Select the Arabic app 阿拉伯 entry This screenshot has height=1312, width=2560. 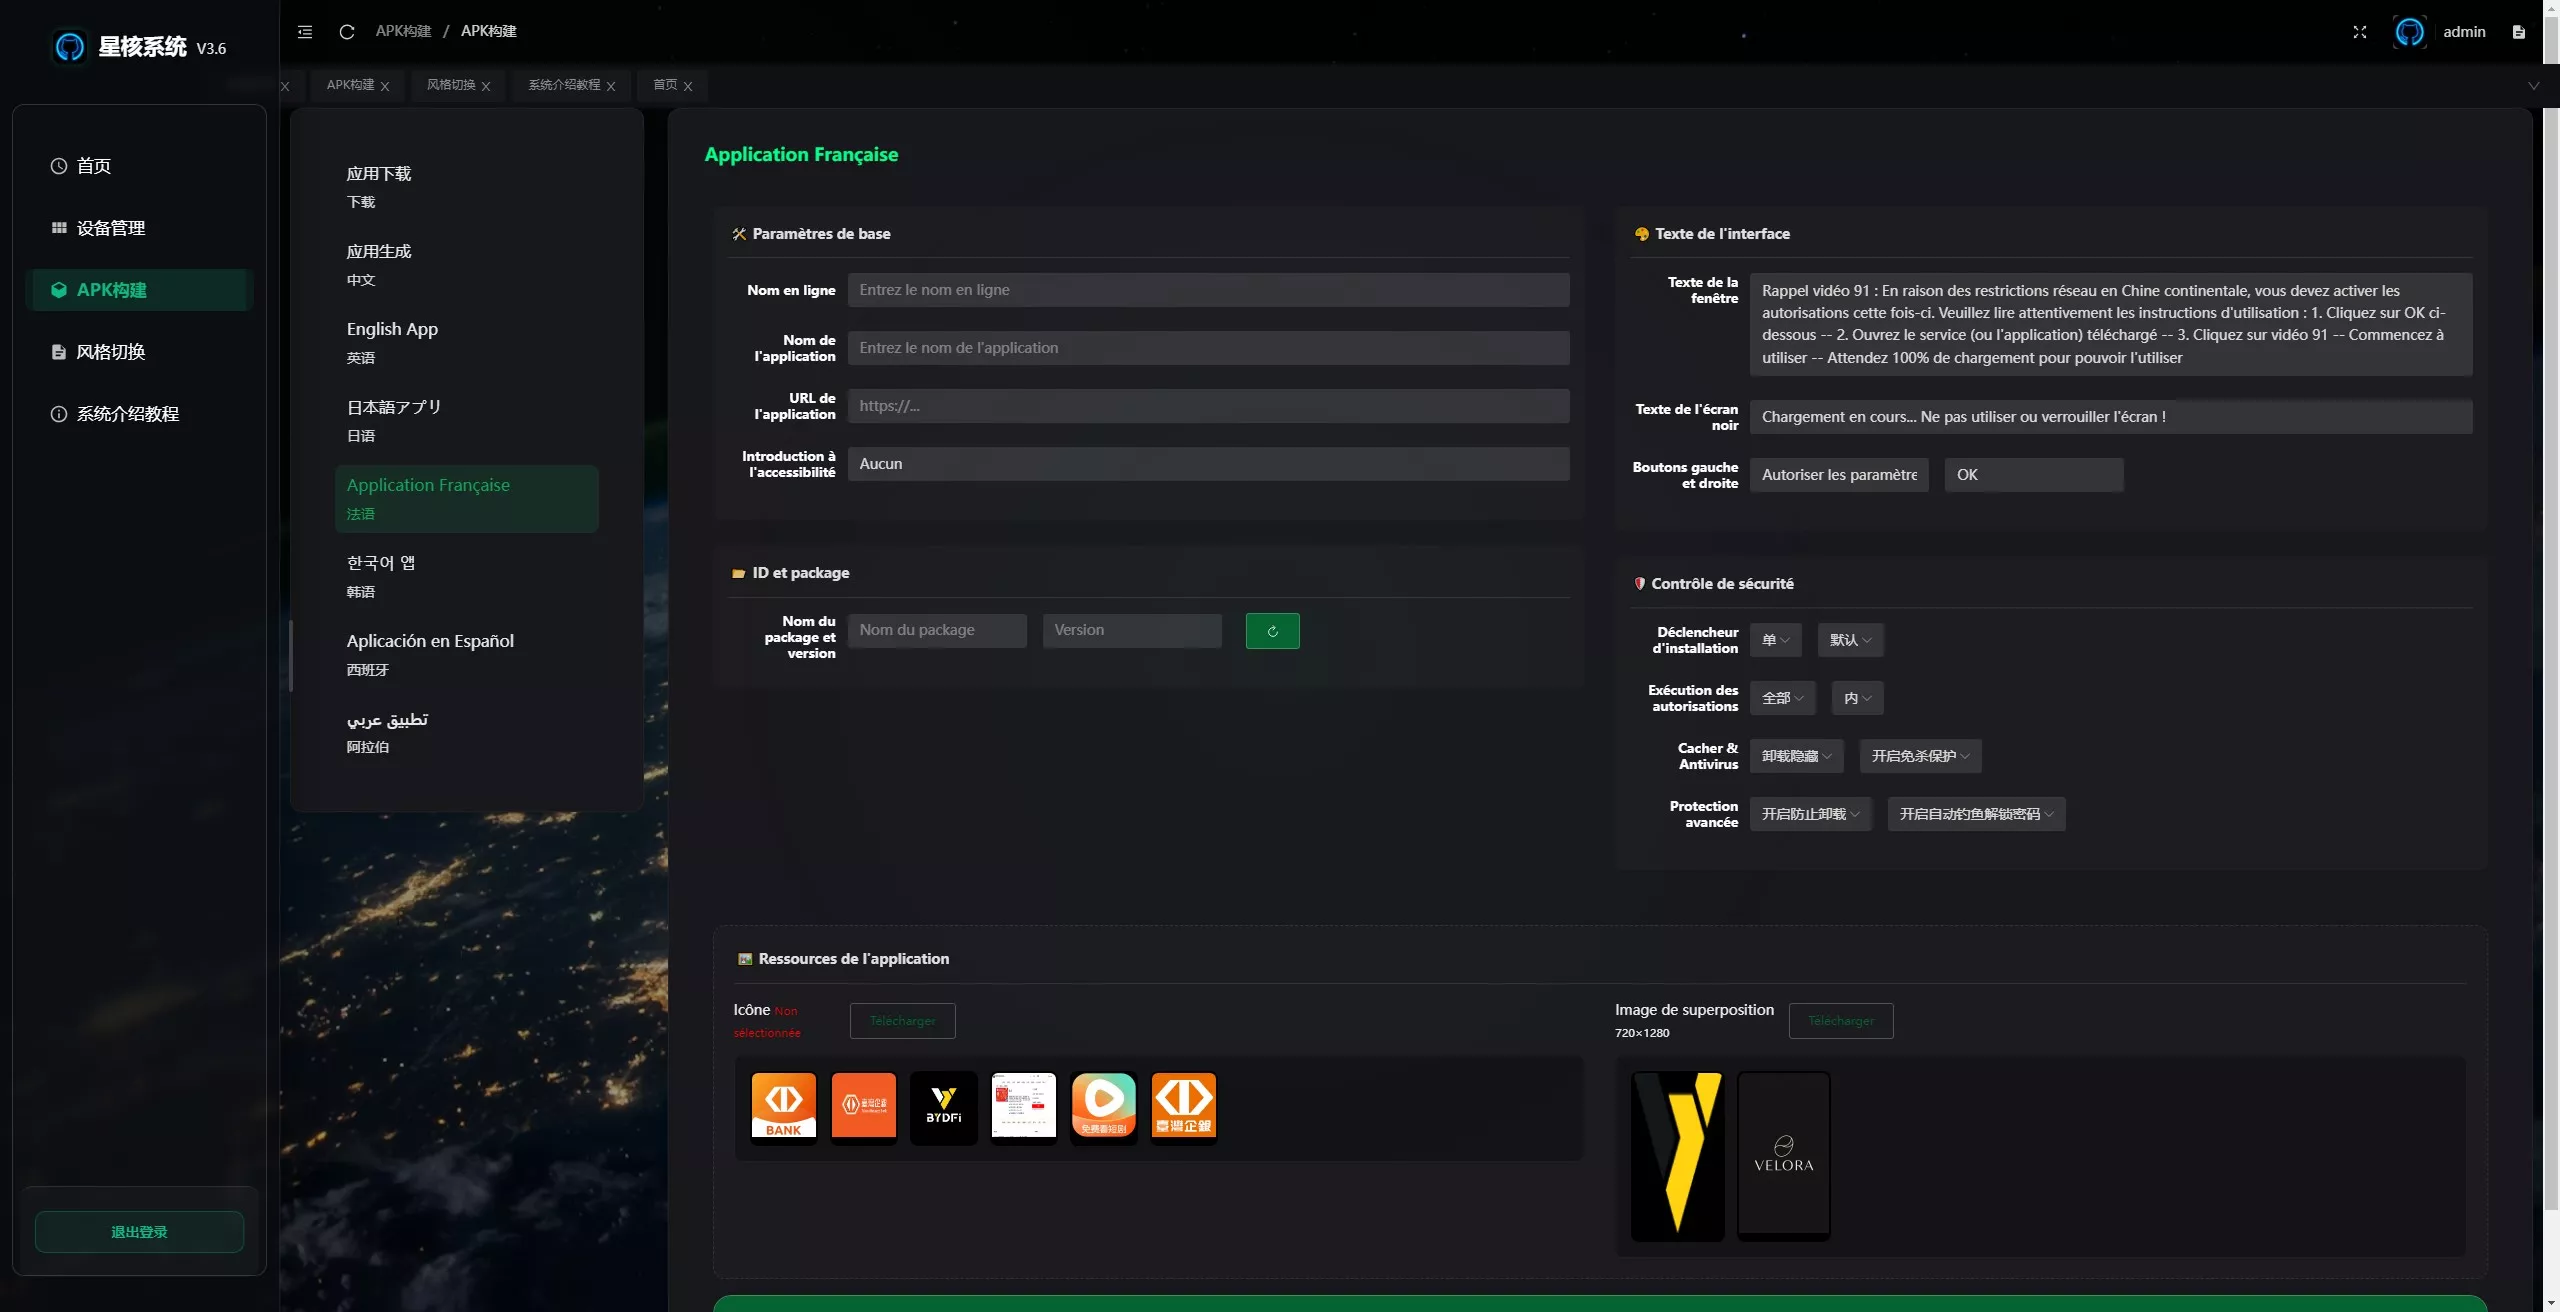(x=467, y=733)
